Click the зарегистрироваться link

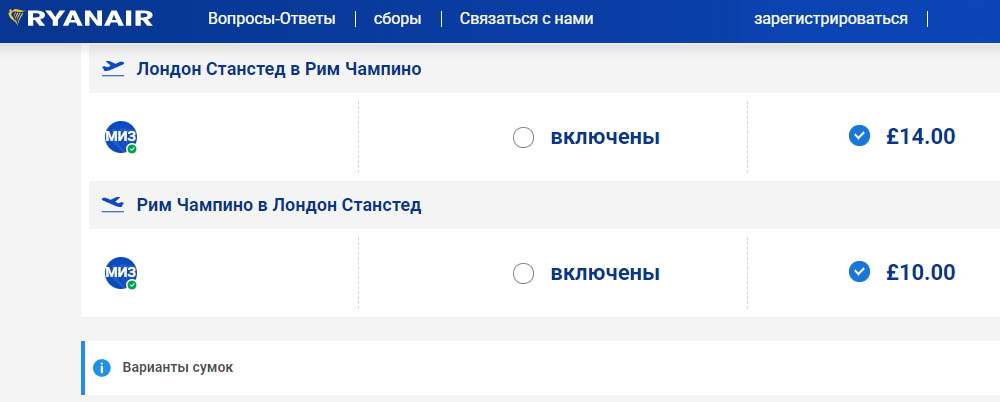tap(830, 19)
